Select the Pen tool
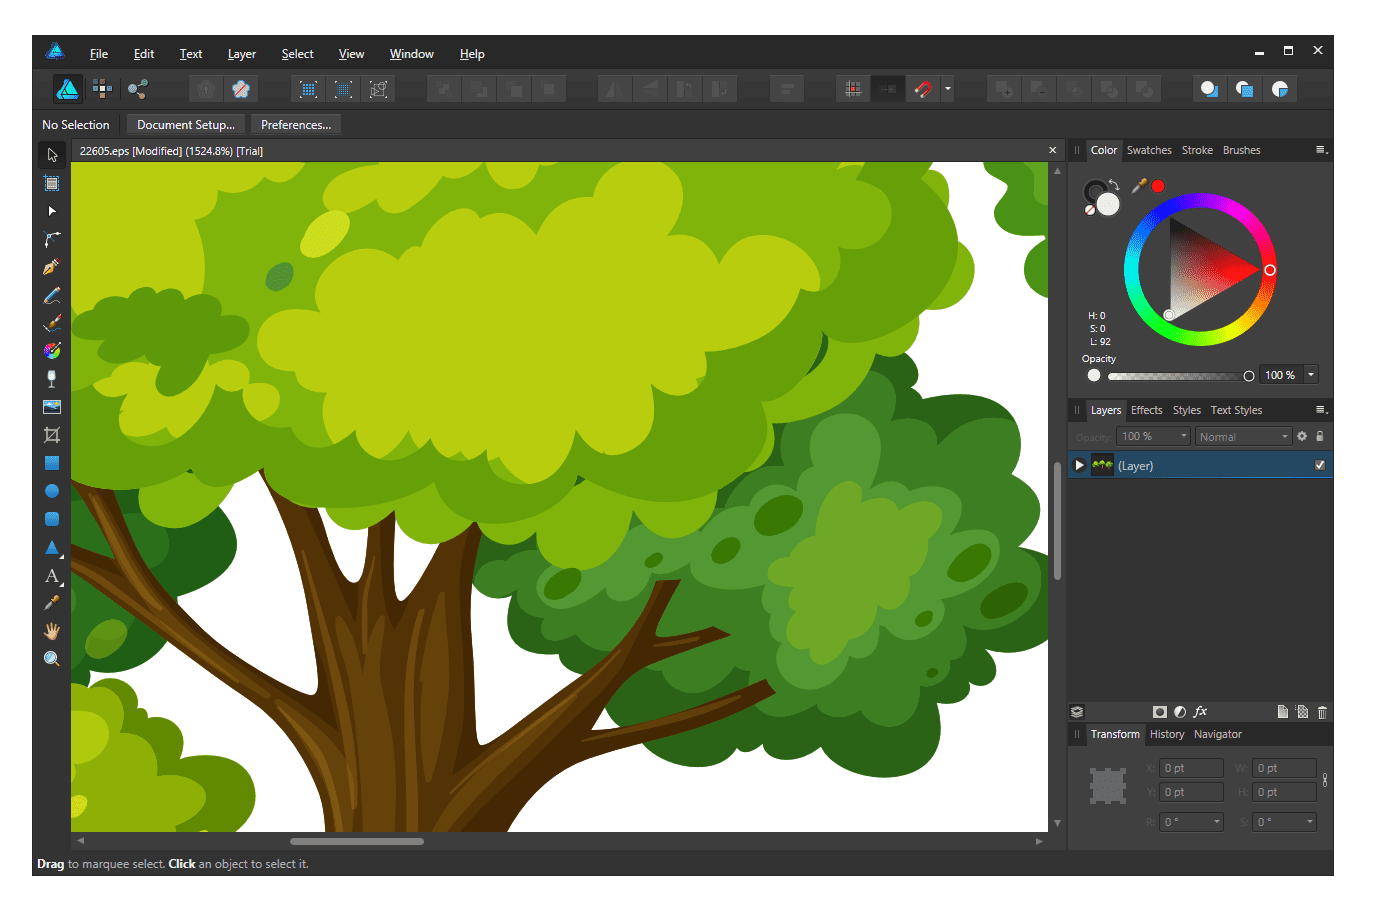Image resolution: width=1373 pixels, height=916 pixels. (52, 267)
